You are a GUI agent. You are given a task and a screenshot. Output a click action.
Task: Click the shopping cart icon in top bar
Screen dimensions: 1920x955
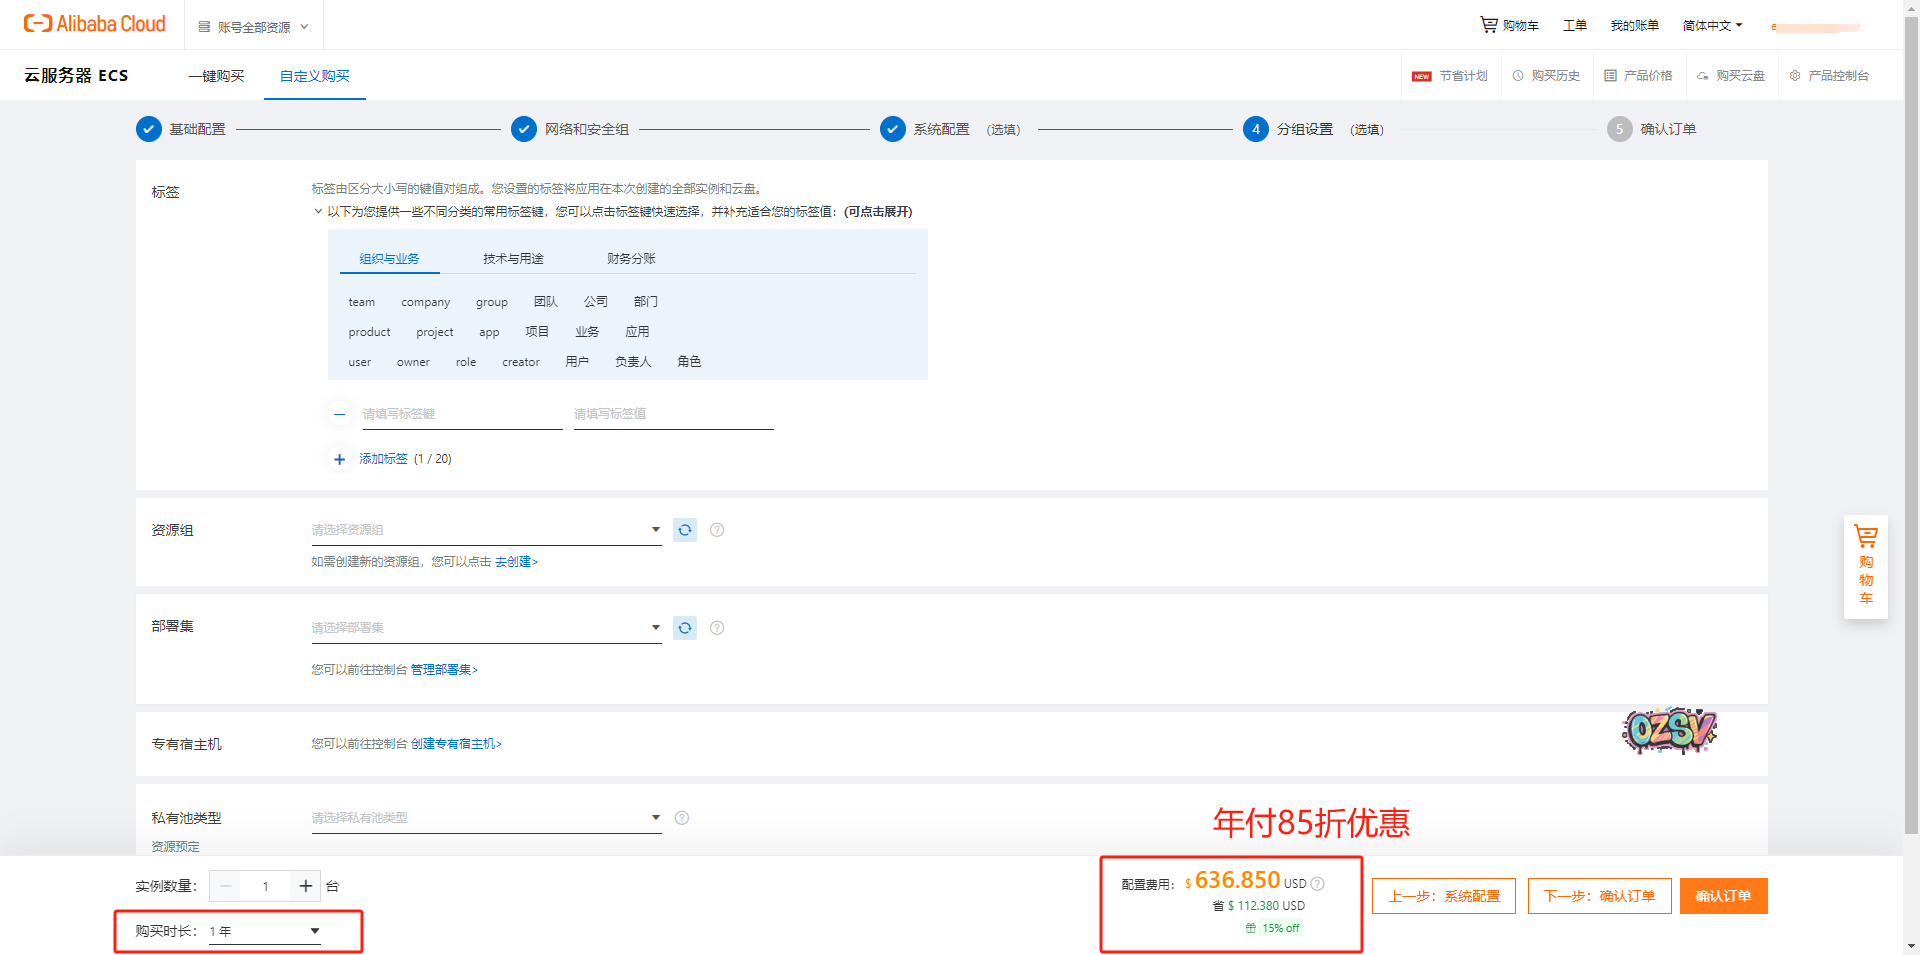tap(1489, 25)
